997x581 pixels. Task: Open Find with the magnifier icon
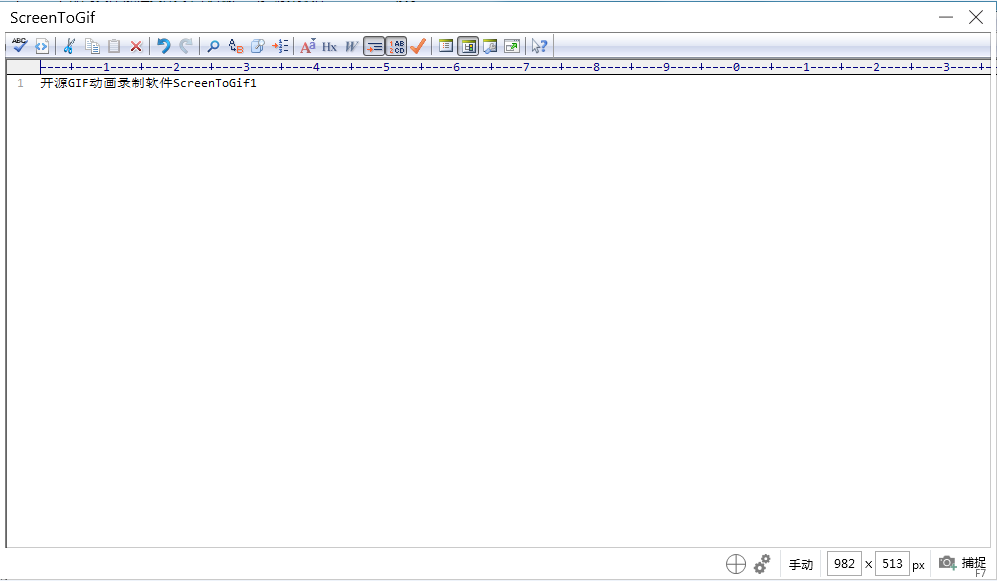[x=213, y=46]
